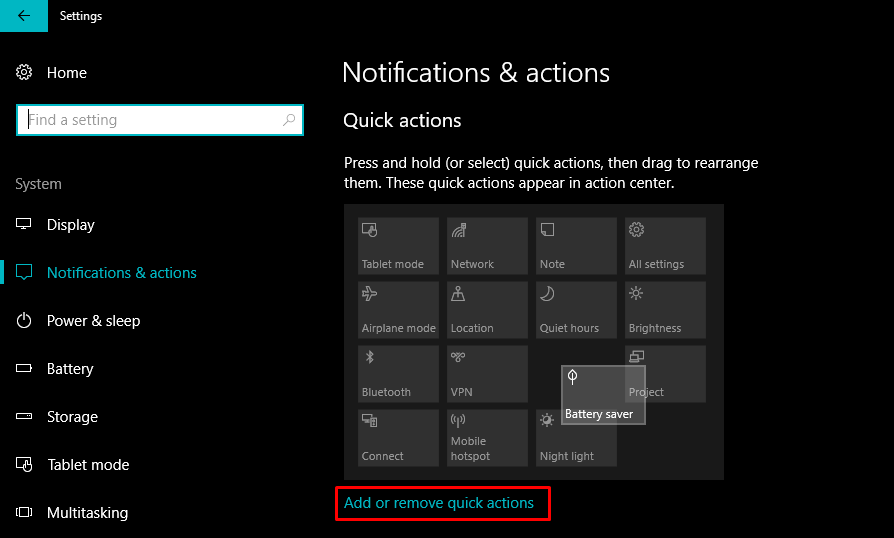The width and height of the screenshot is (894, 538).
Task: Open Storage settings
Action: [72, 417]
